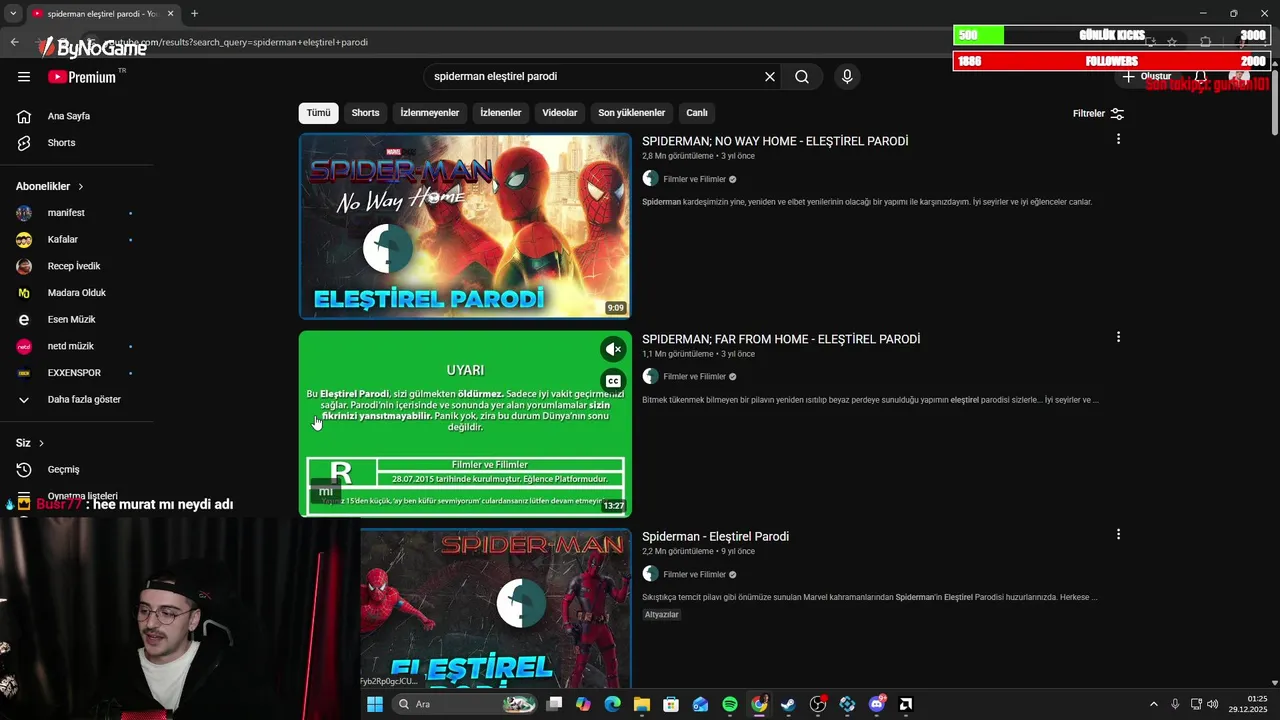Go to the YouTube Premium logo home
The width and height of the screenshot is (1280, 720).
[82, 77]
